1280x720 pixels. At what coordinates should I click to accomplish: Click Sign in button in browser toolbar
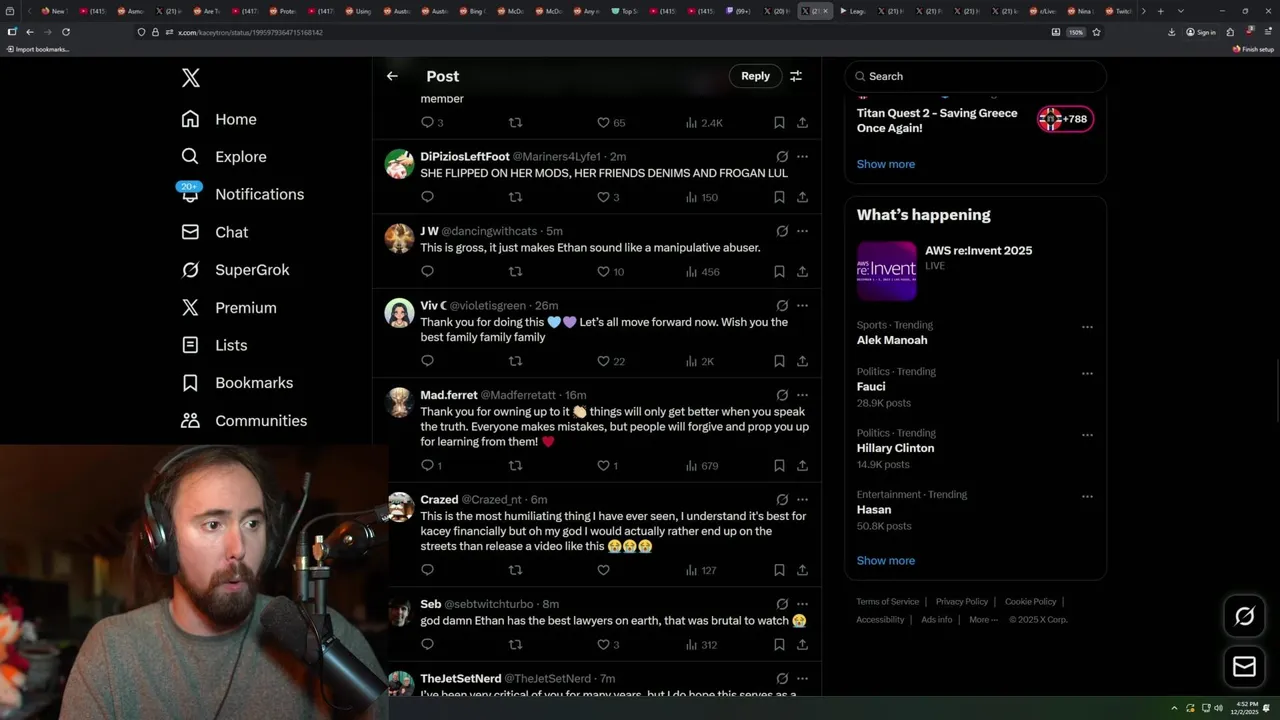click(1201, 32)
